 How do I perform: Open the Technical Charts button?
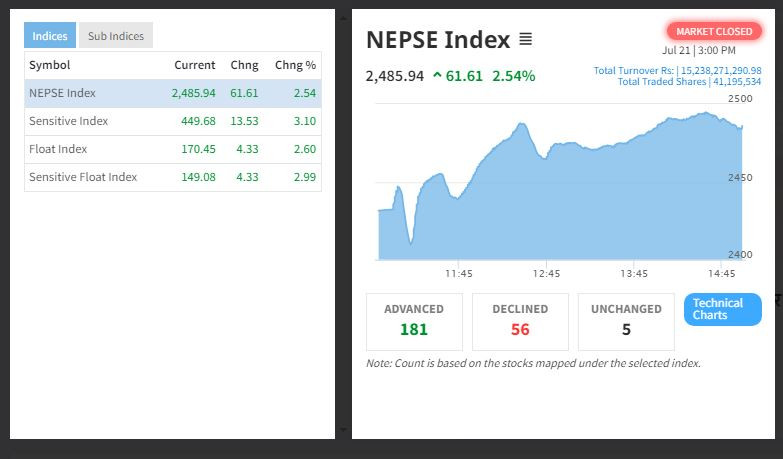click(723, 309)
